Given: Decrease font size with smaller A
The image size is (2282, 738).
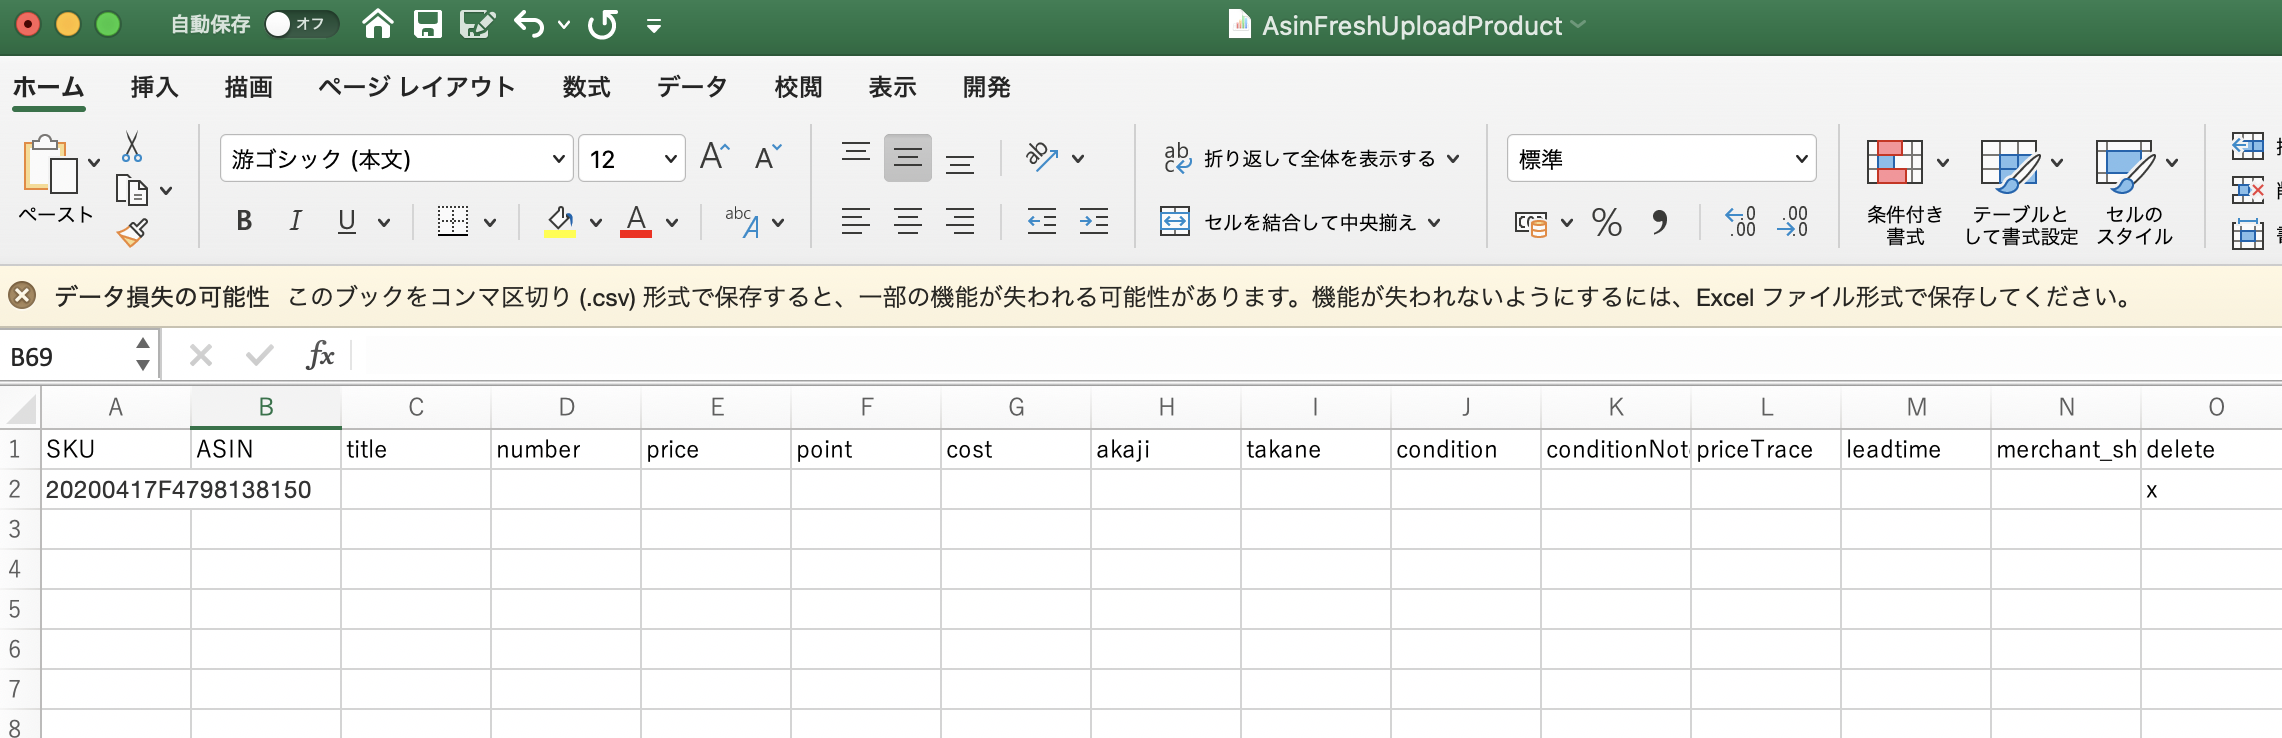Looking at the screenshot, I should click(767, 157).
